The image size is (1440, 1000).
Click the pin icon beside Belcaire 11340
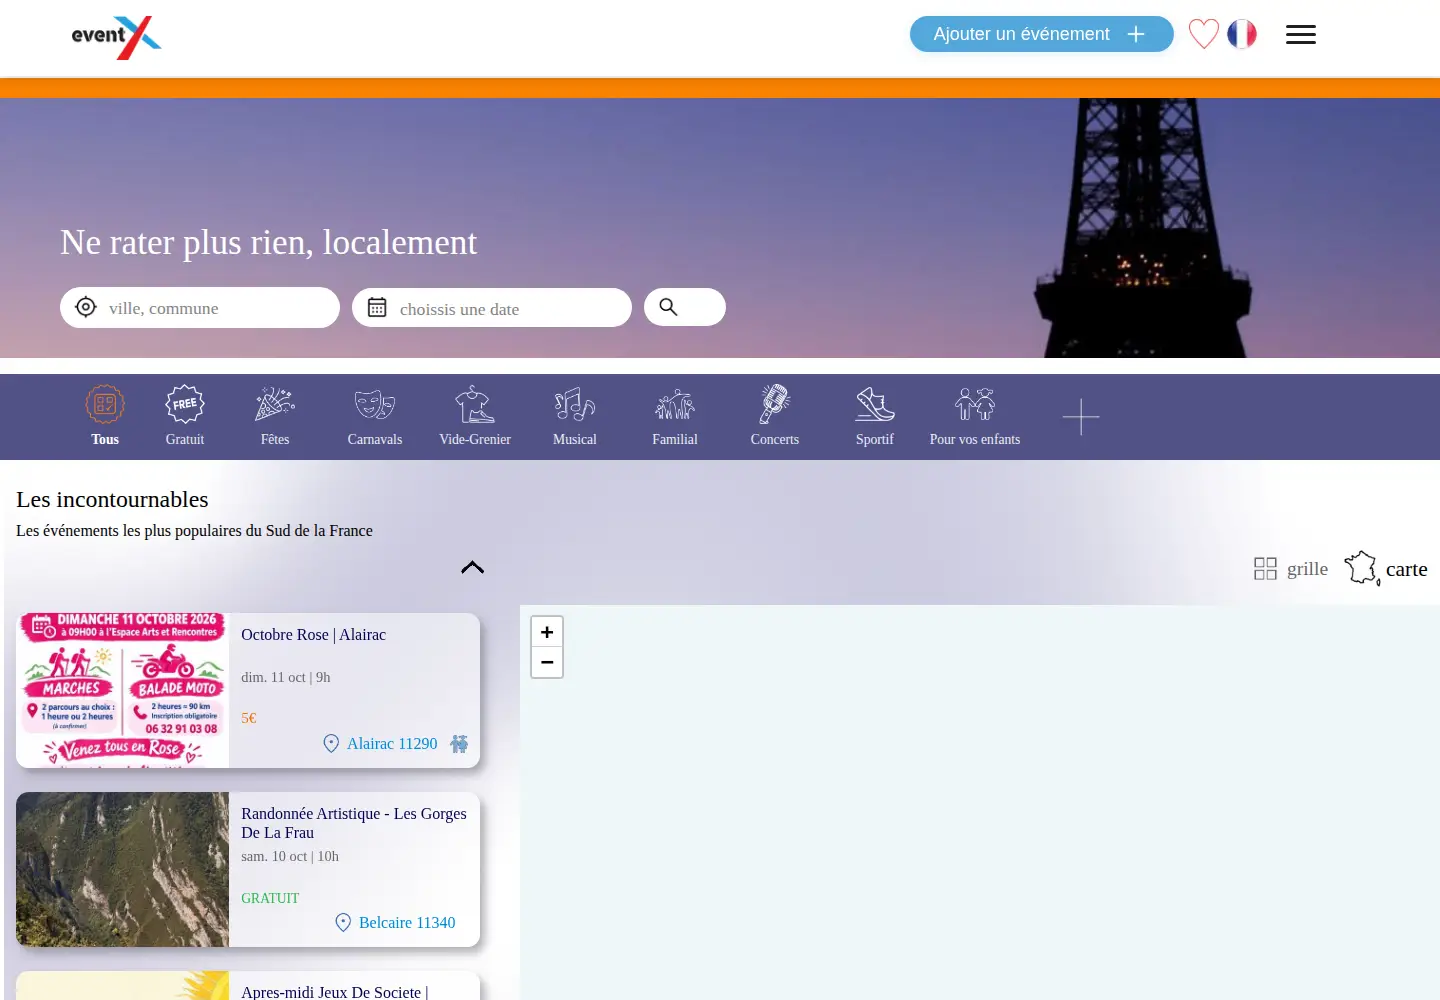click(x=343, y=923)
